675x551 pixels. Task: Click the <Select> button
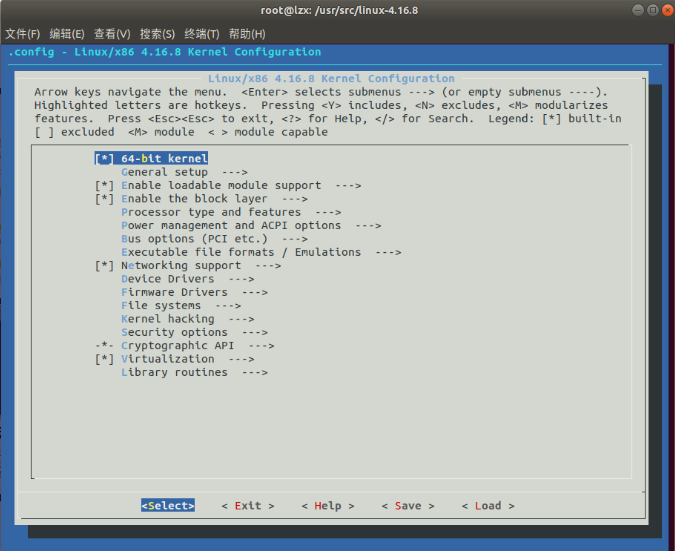[x=168, y=505]
